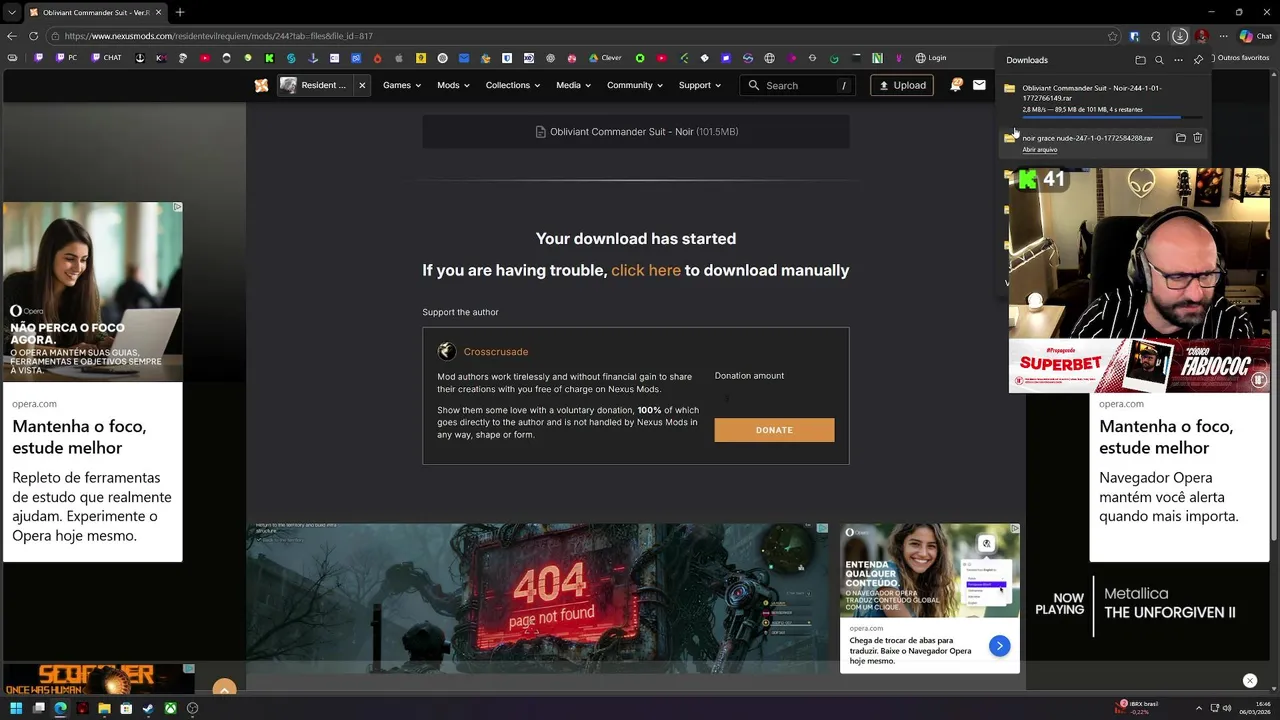Close the Resident Evil game filter

362,85
